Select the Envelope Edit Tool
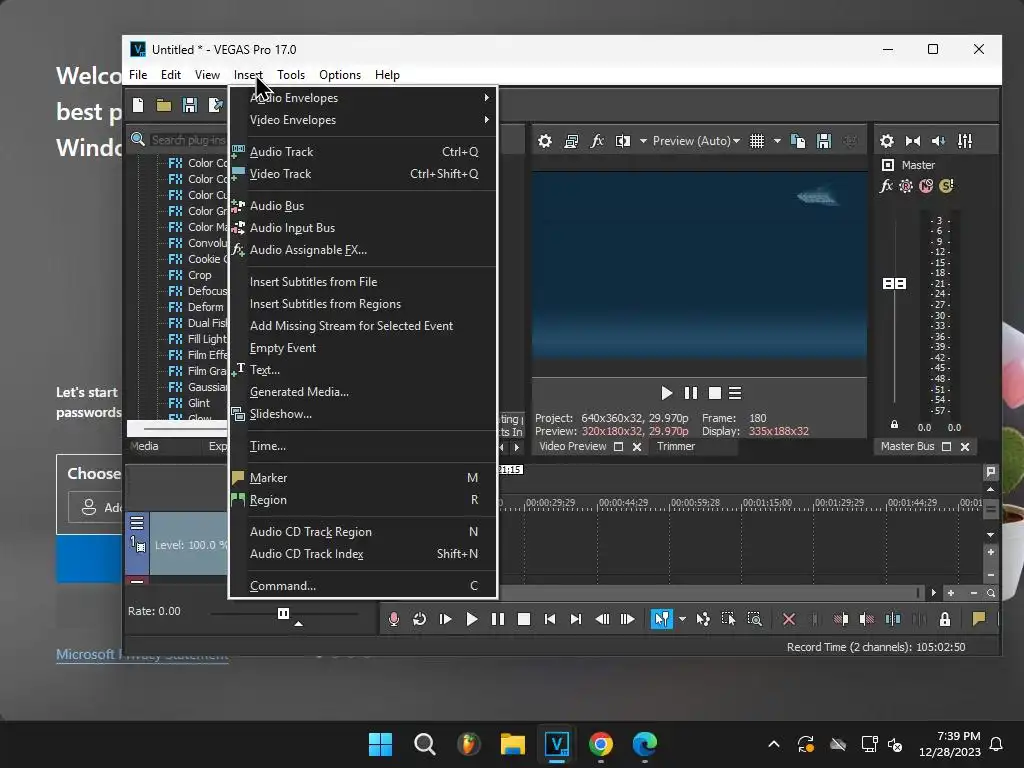The image size is (1024, 768). [x=703, y=619]
